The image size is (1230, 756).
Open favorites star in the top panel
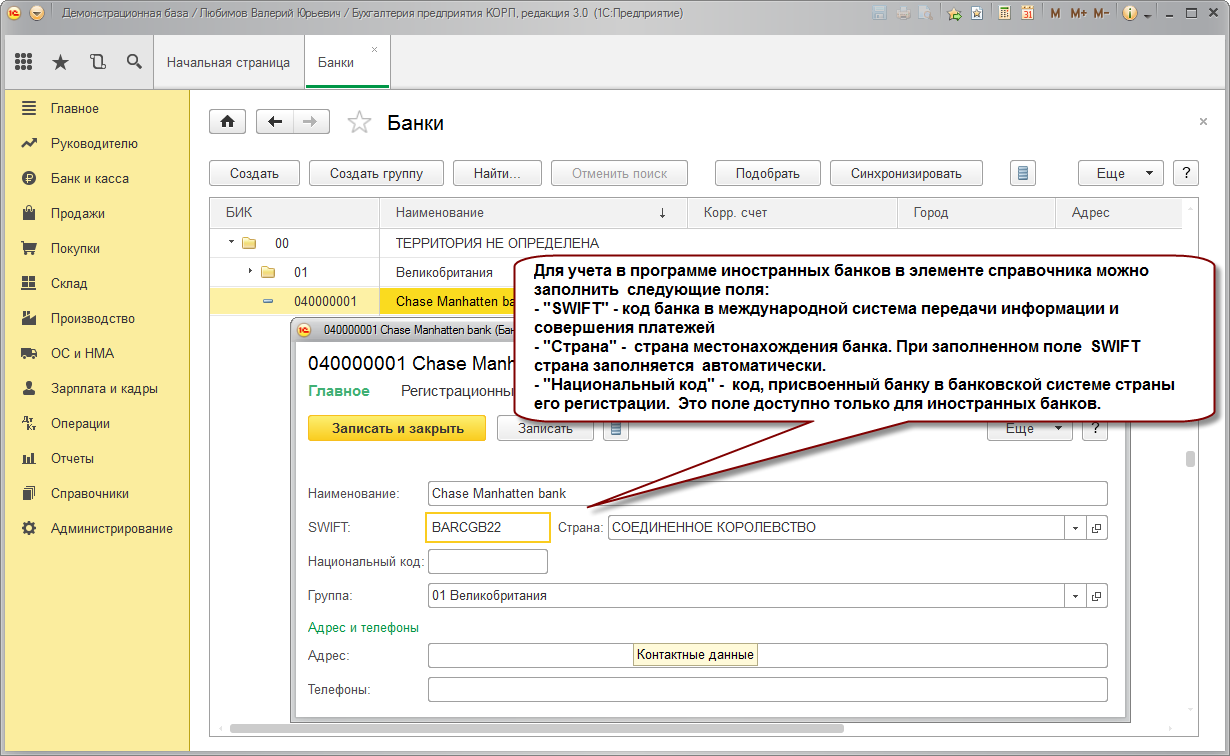tap(60, 62)
